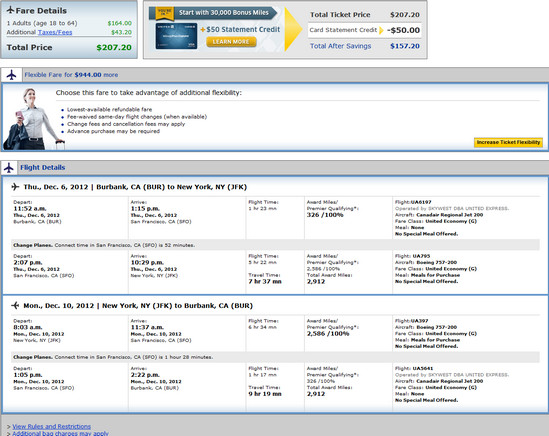Screen dimensions: 549x436
Task: Click the airplane icon beside Flight Details
Action: coord(9,168)
